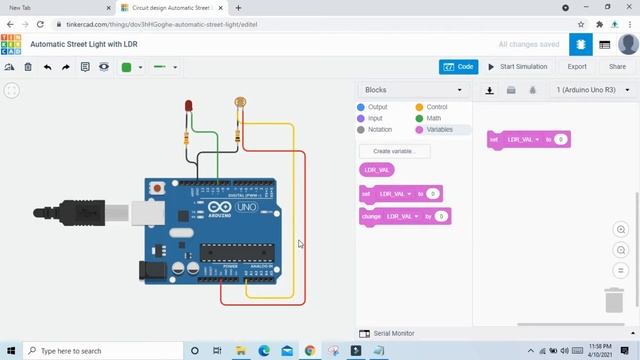
Task: Toggle notes visibility eye icon
Action: (x=104, y=67)
